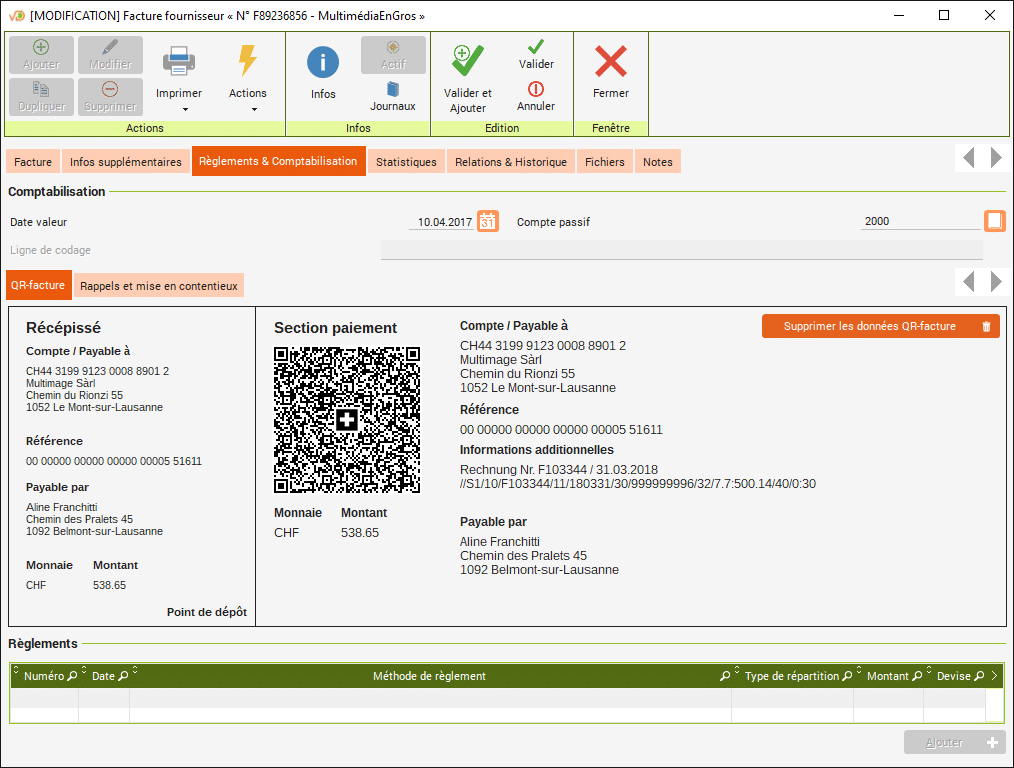
Task: Open the Relations & Historique tab
Action: pos(510,162)
